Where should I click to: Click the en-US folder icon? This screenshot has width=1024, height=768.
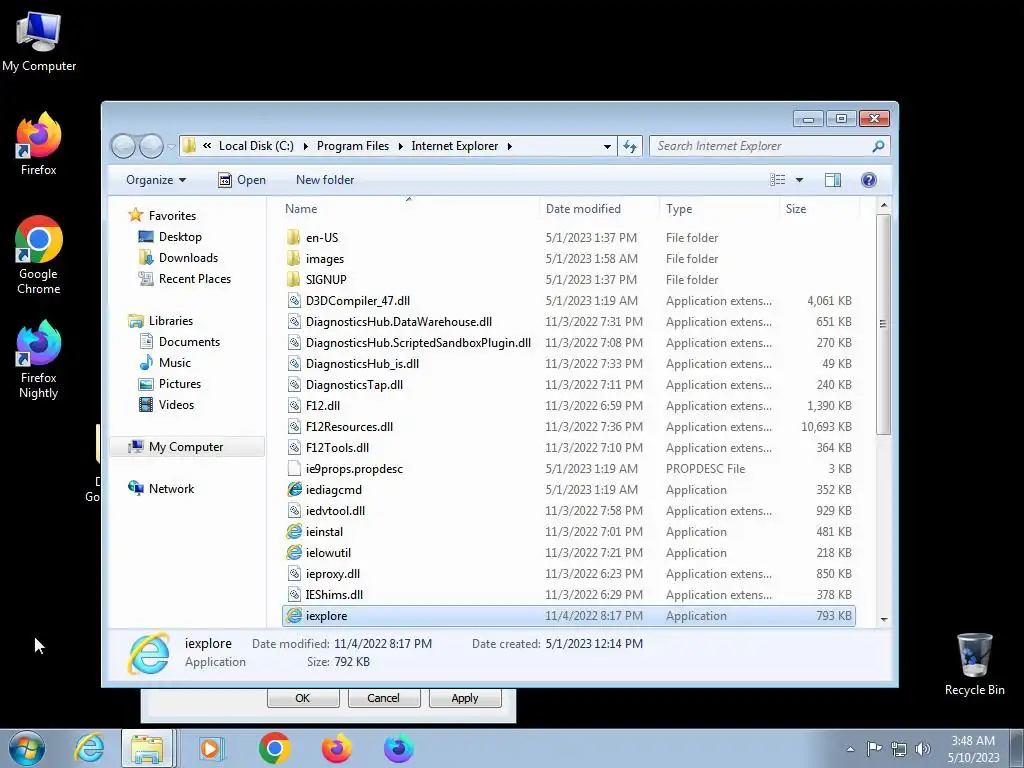click(294, 238)
